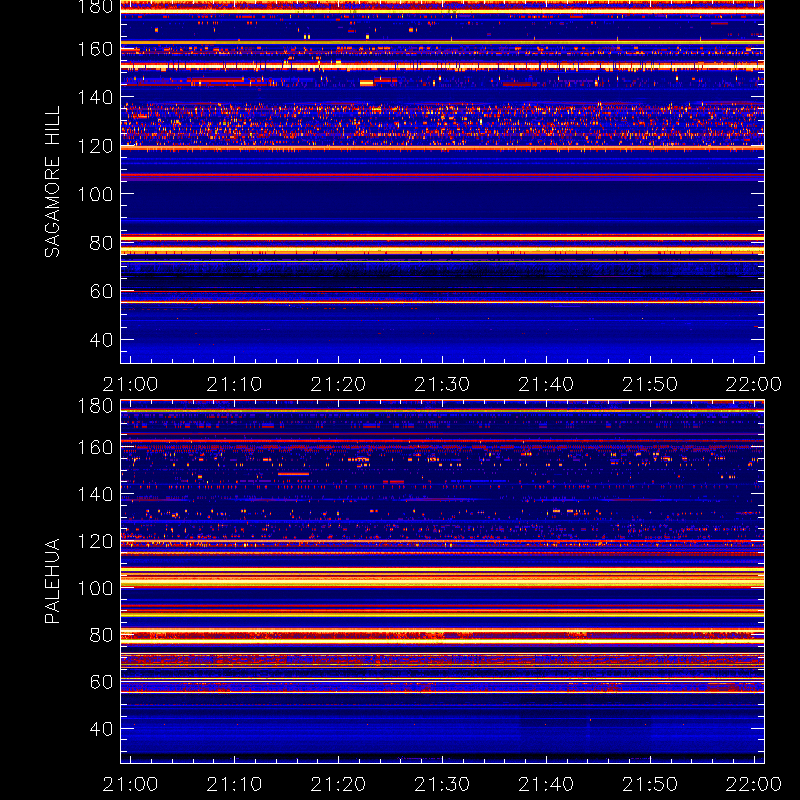Viewport: 800px width, 800px height.
Task: Select the 80 tick label on Palehua plot
Action: [101, 635]
